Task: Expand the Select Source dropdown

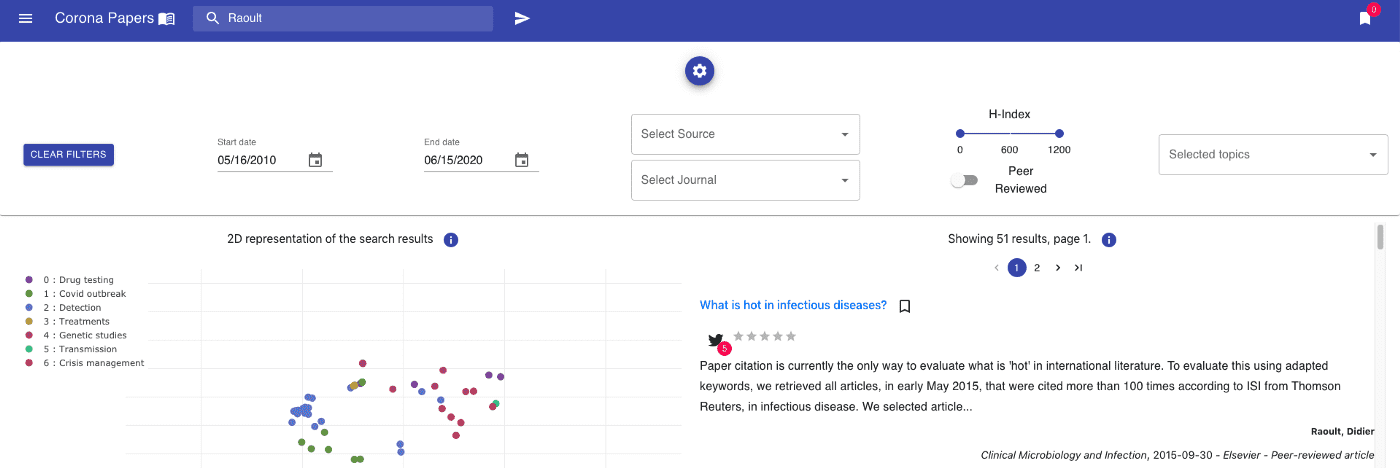Action: 746,134
